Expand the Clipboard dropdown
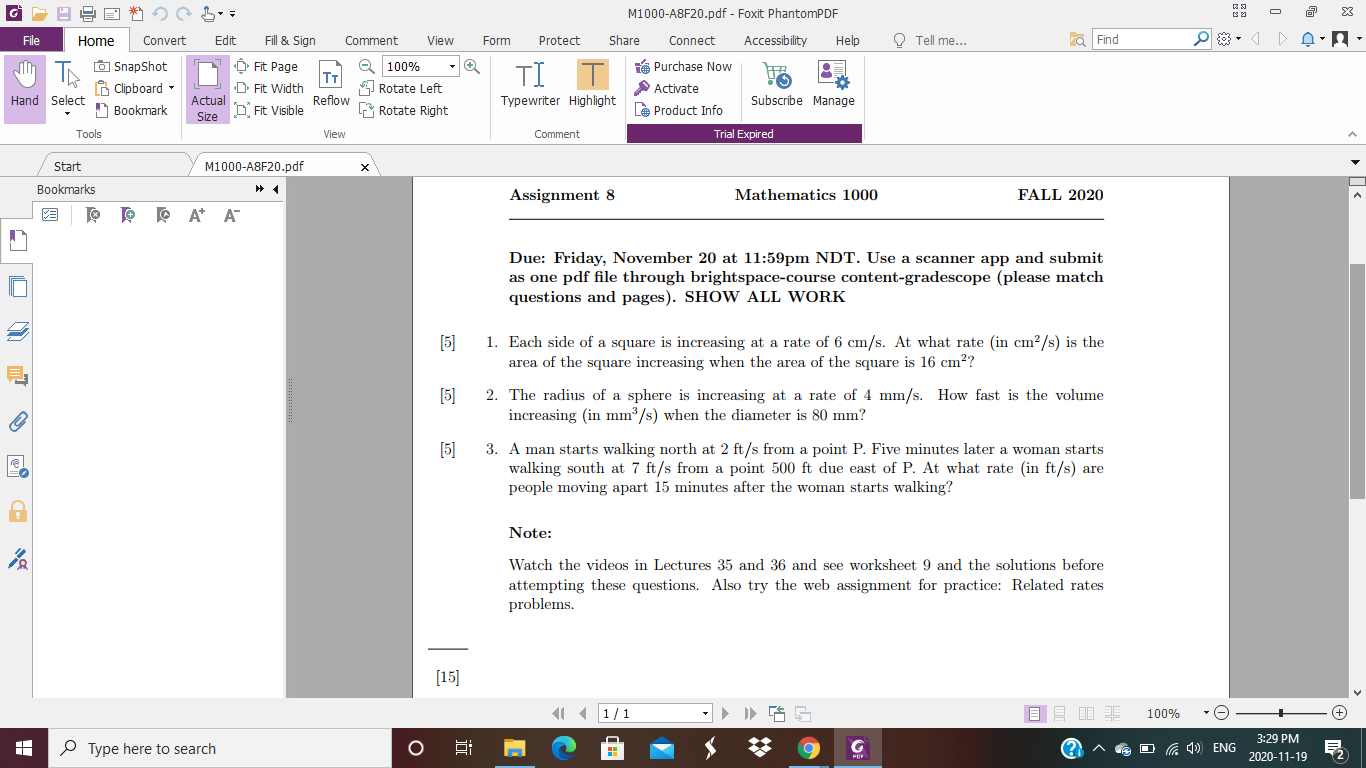1366x768 pixels. pyautogui.click(x=171, y=88)
